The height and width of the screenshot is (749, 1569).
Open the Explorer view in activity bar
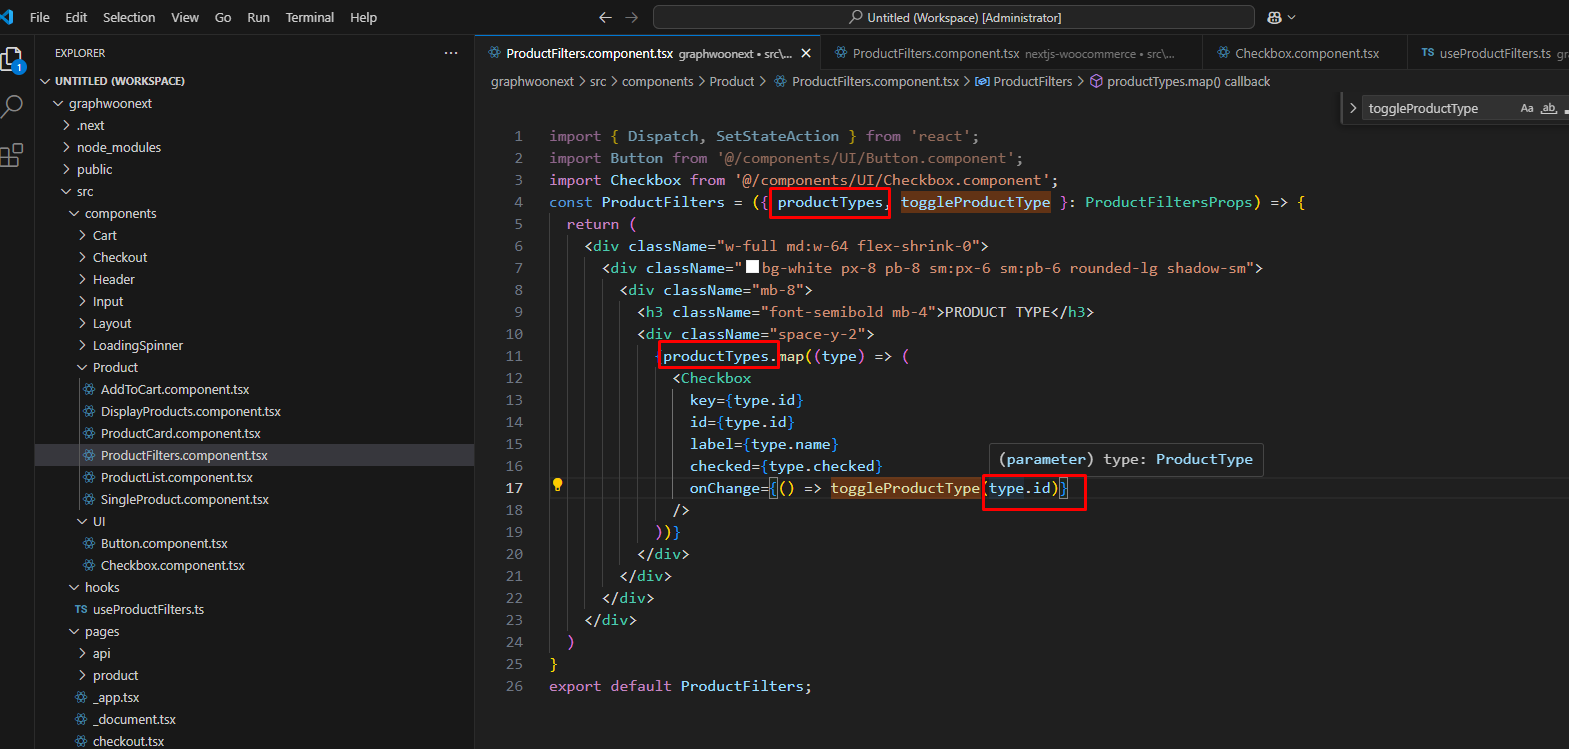13,60
